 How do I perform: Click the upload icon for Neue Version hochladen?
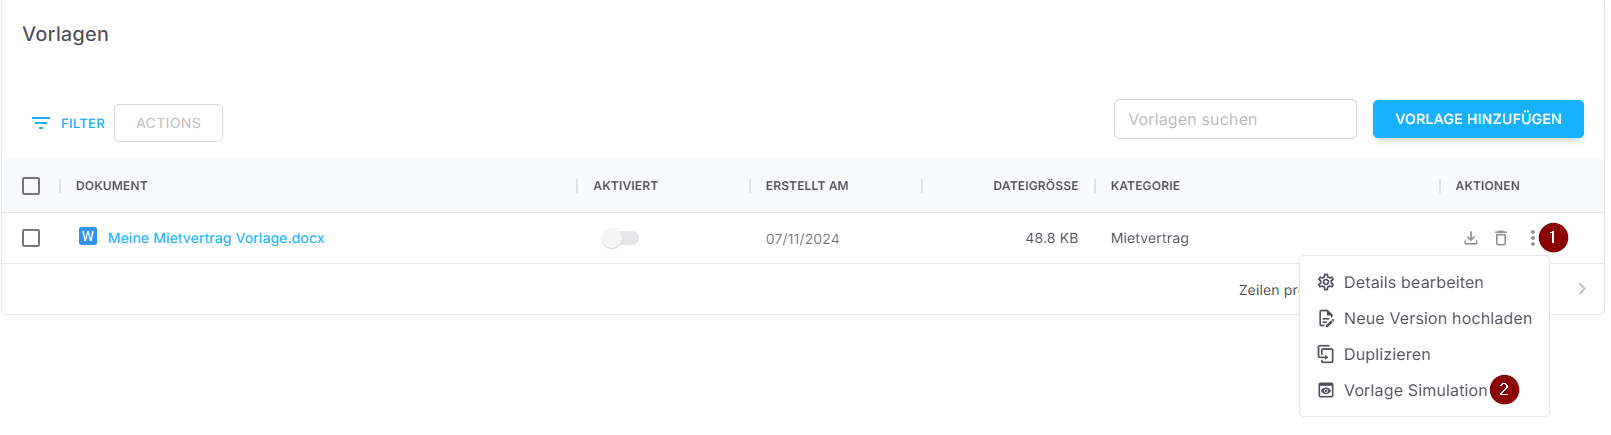point(1326,318)
